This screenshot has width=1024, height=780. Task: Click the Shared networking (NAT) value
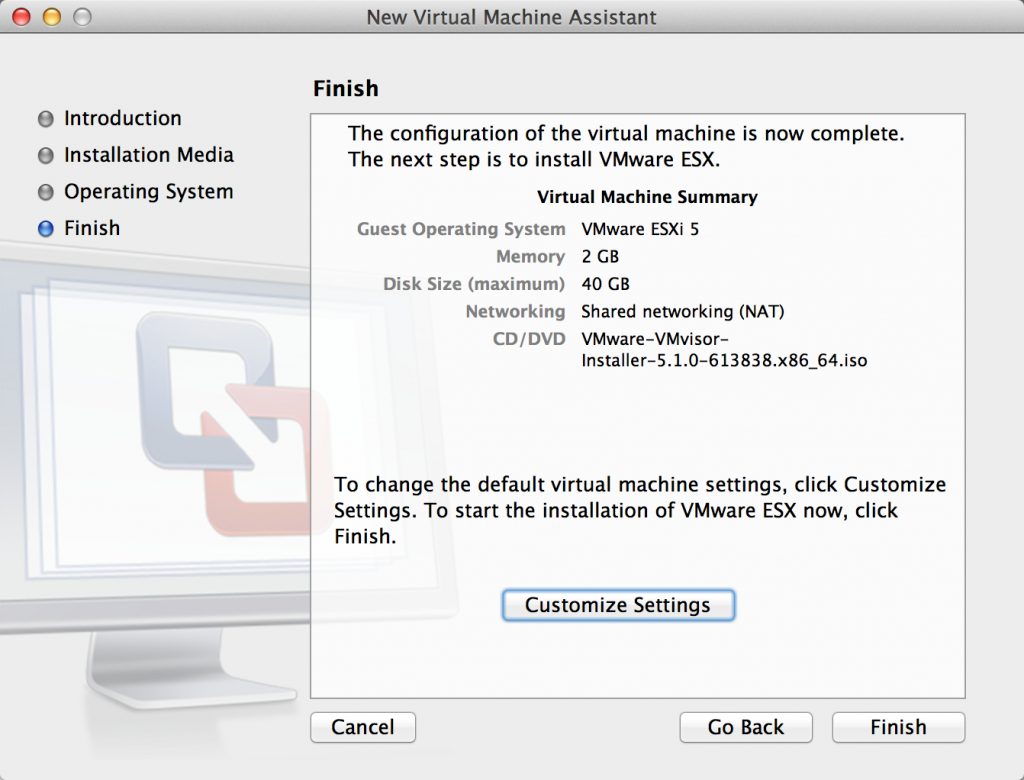coord(682,312)
